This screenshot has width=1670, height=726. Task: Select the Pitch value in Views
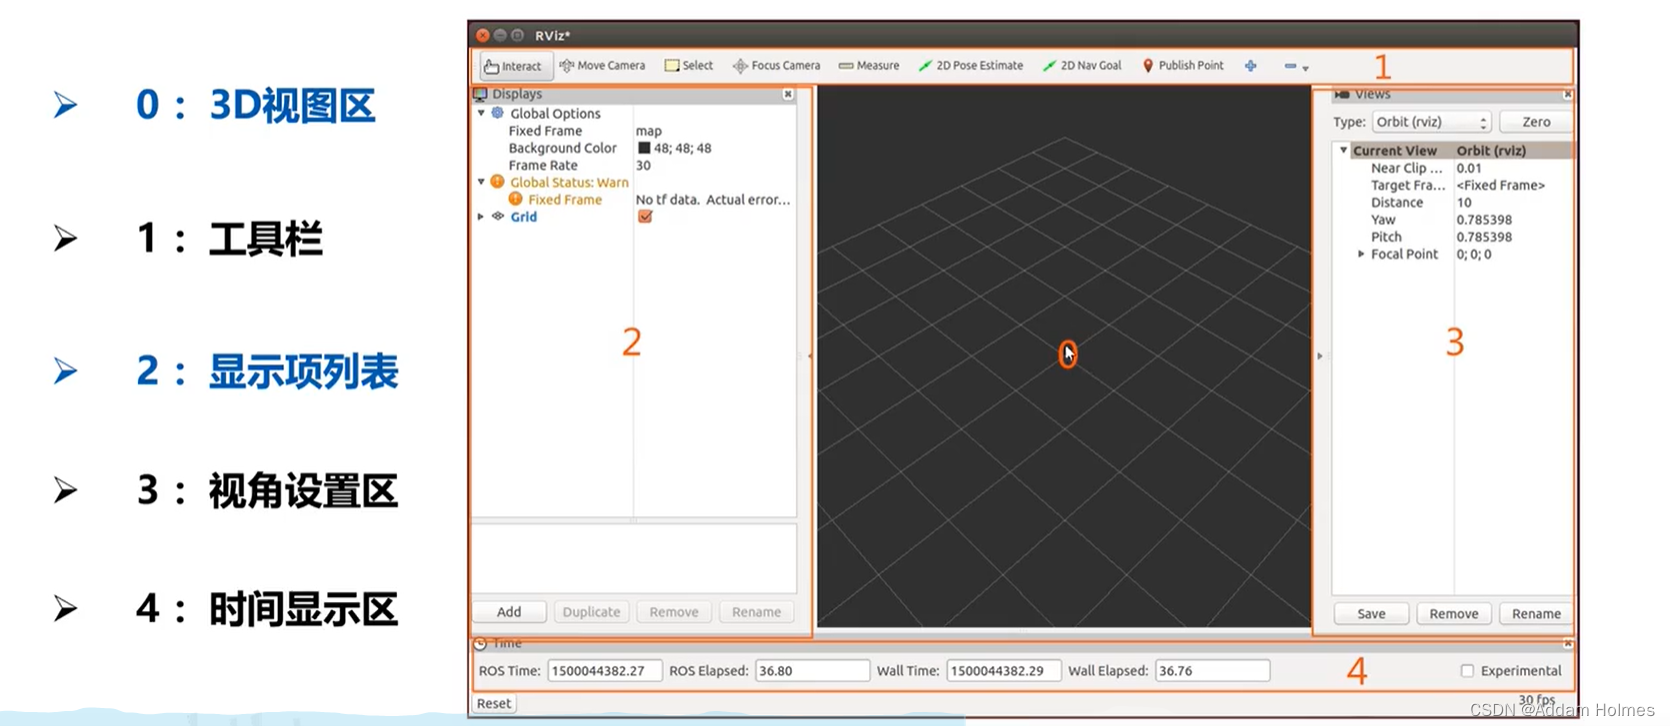[x=1484, y=237]
